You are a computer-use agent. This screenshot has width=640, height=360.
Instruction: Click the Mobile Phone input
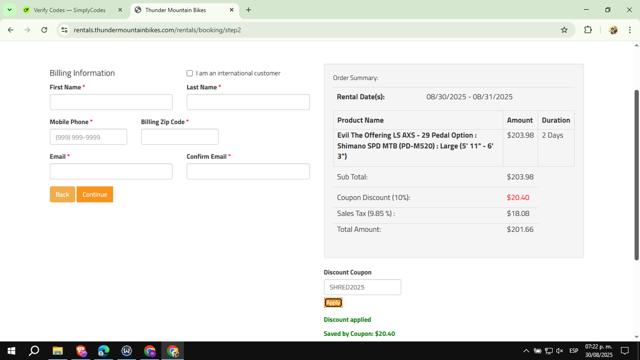[x=88, y=137]
